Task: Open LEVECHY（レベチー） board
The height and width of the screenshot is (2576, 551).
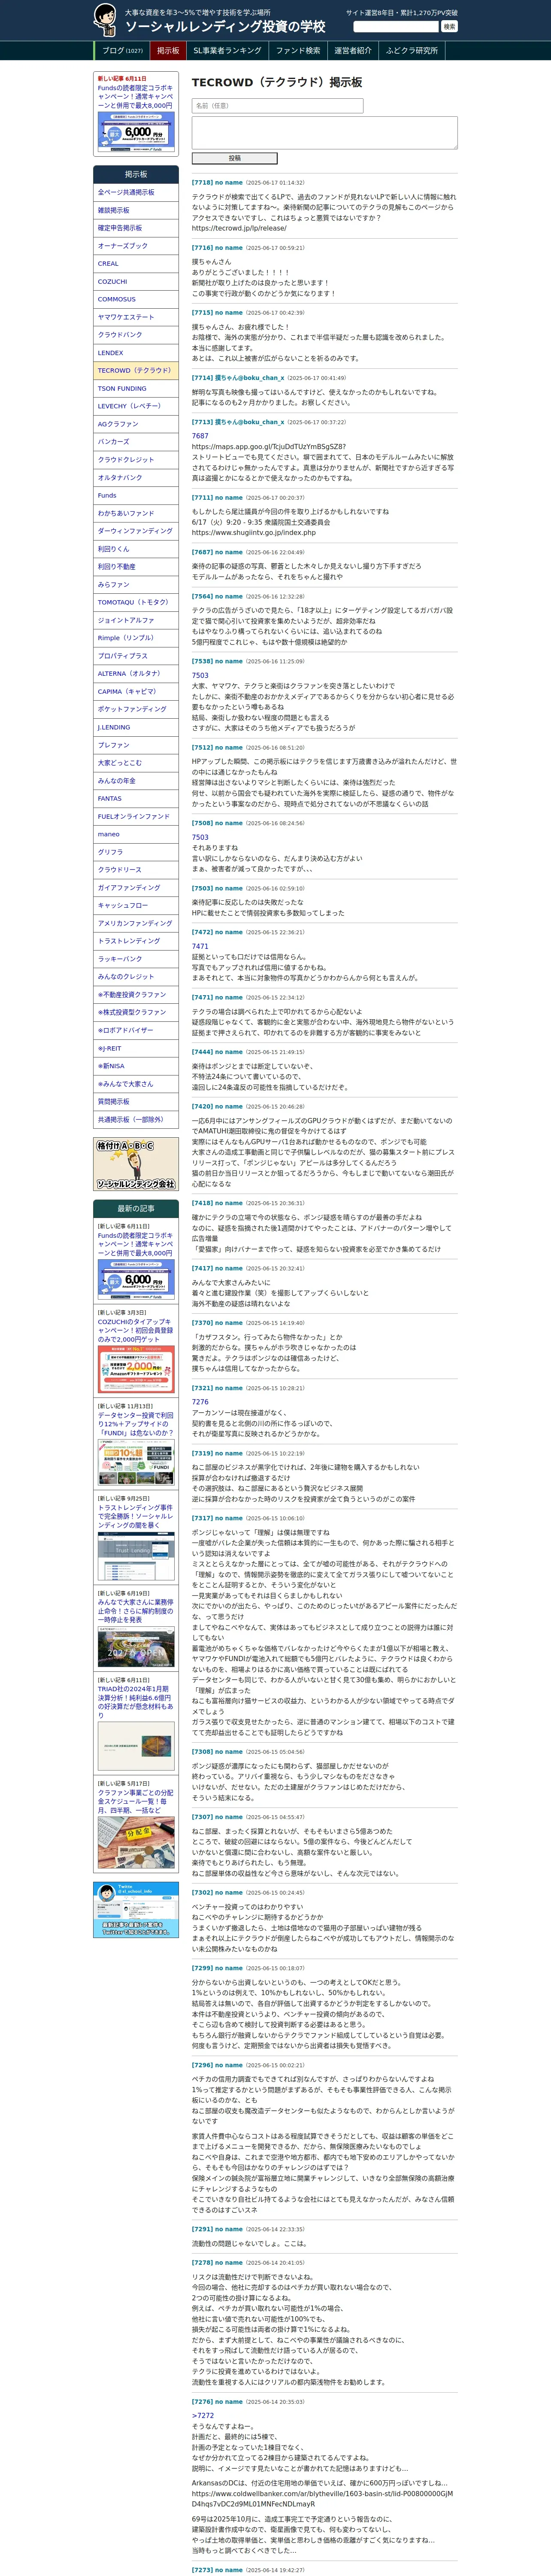Action: 136,406
